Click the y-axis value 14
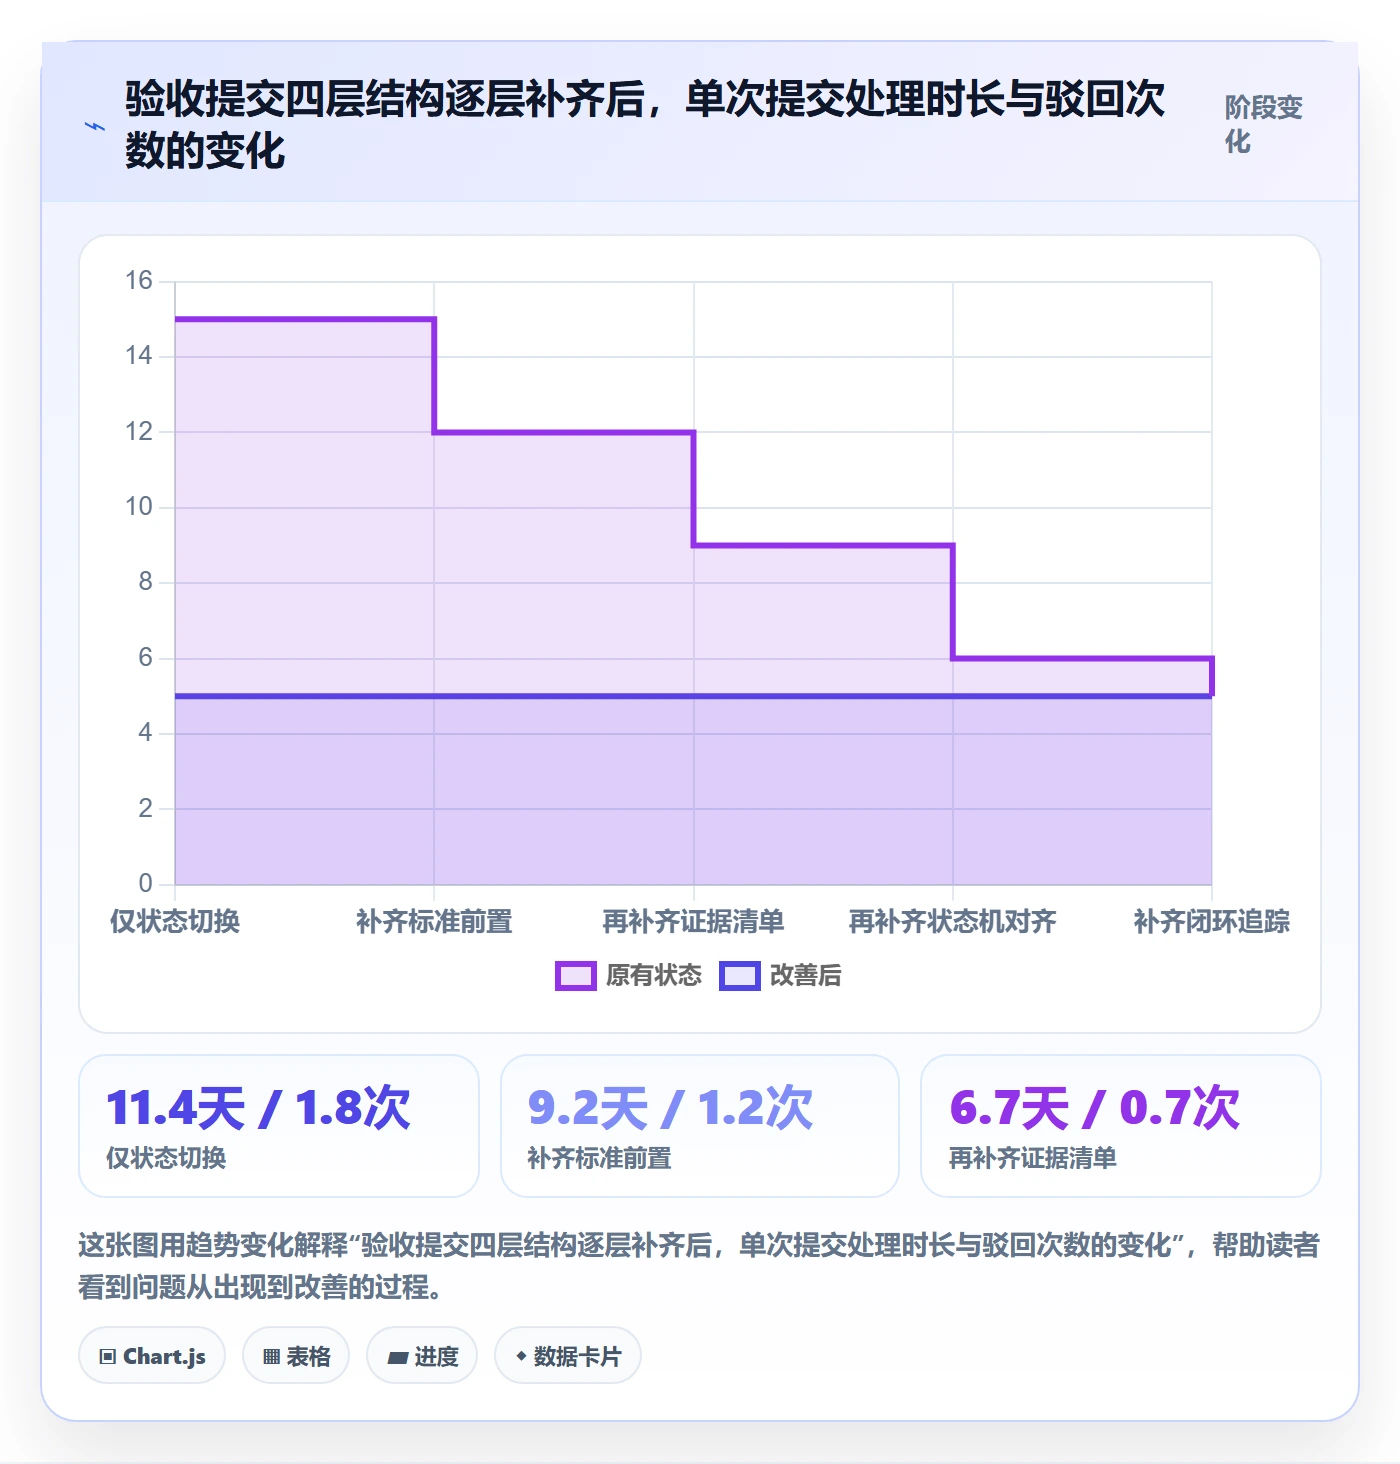1400x1464 pixels. pyautogui.click(x=139, y=356)
